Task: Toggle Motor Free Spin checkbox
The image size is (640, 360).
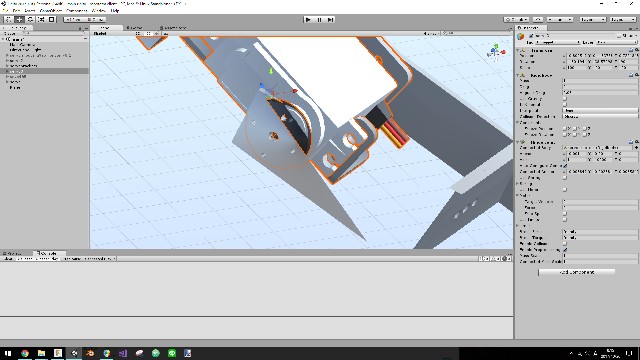Action: coord(565,213)
